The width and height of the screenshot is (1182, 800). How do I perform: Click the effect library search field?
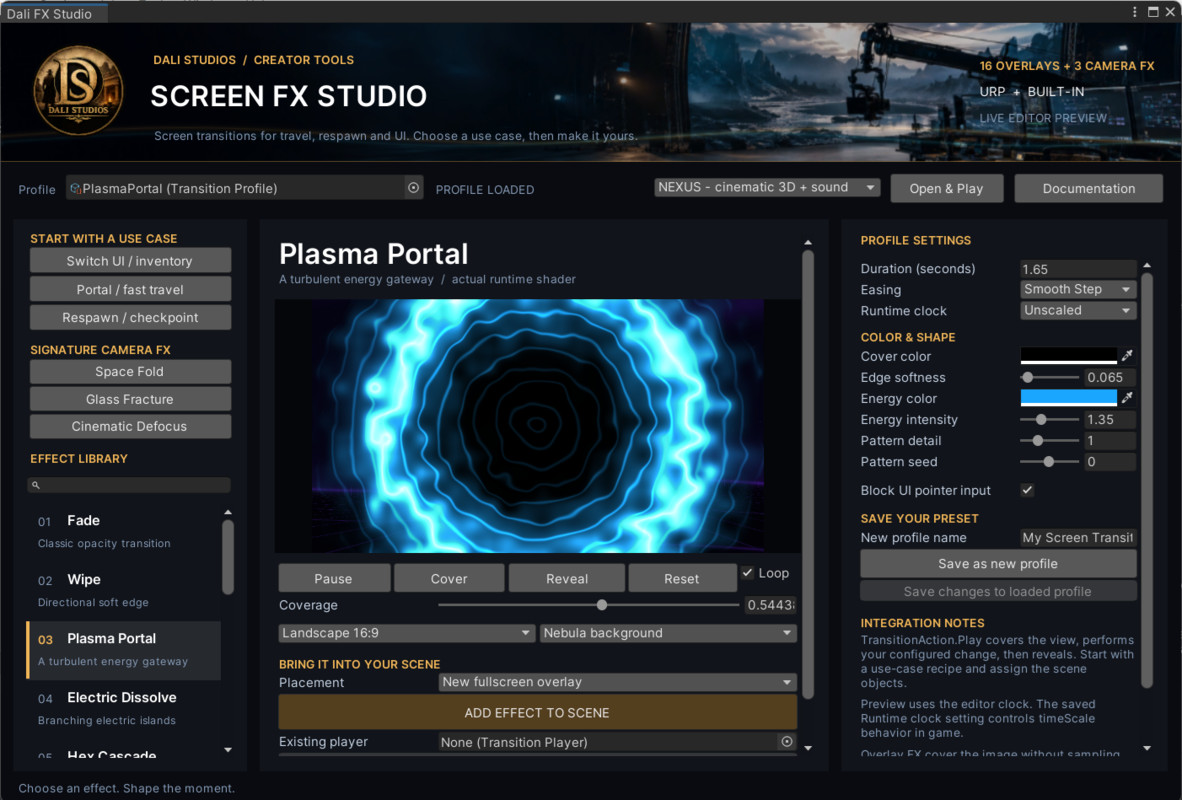(x=129, y=485)
